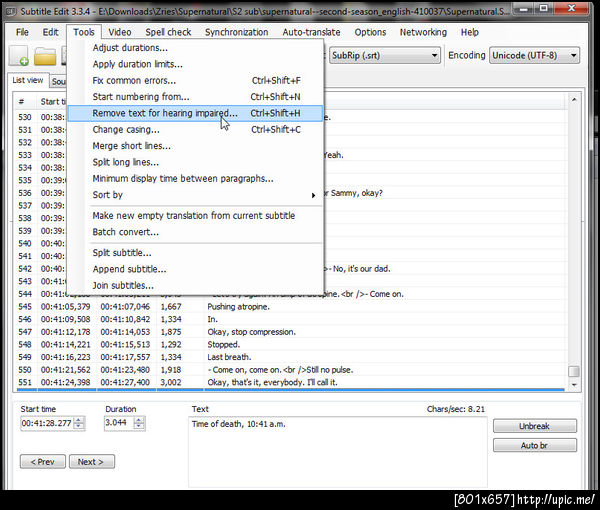This screenshot has width=600, height=510.
Task: Select subtitle row number 530
Action: [x=25, y=117]
